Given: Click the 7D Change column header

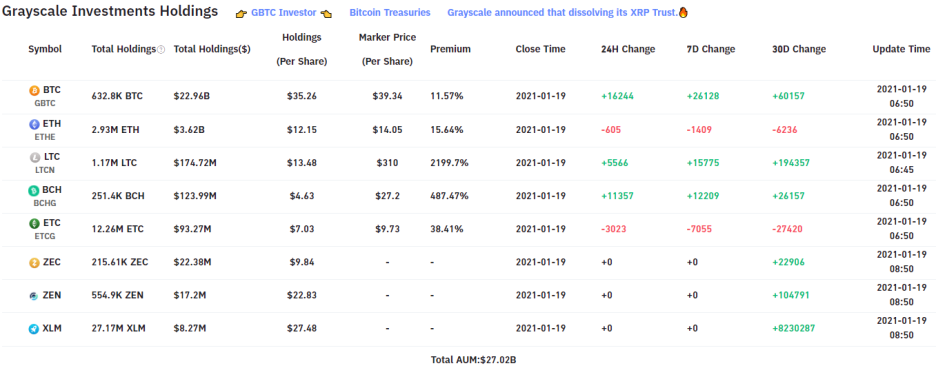Looking at the screenshot, I should (x=711, y=50).
